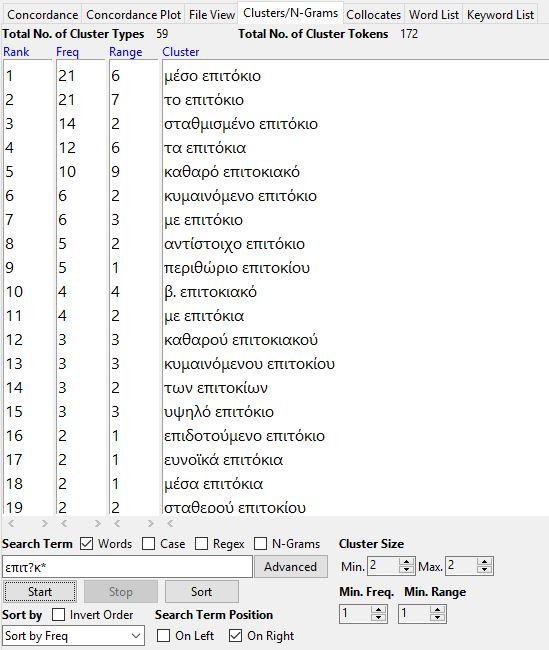
Task: Uncheck On Right search term position
Action: (235, 635)
